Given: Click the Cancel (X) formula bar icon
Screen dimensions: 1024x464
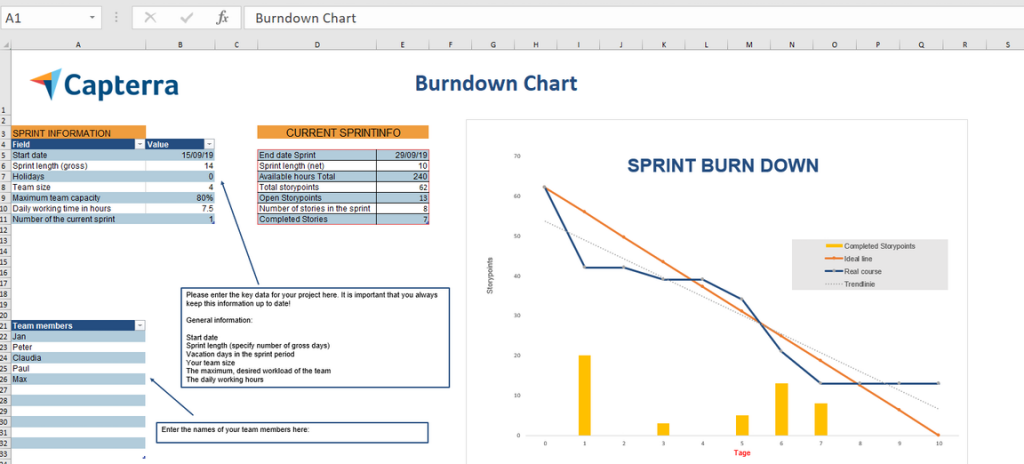Looking at the screenshot, I should (150, 18).
